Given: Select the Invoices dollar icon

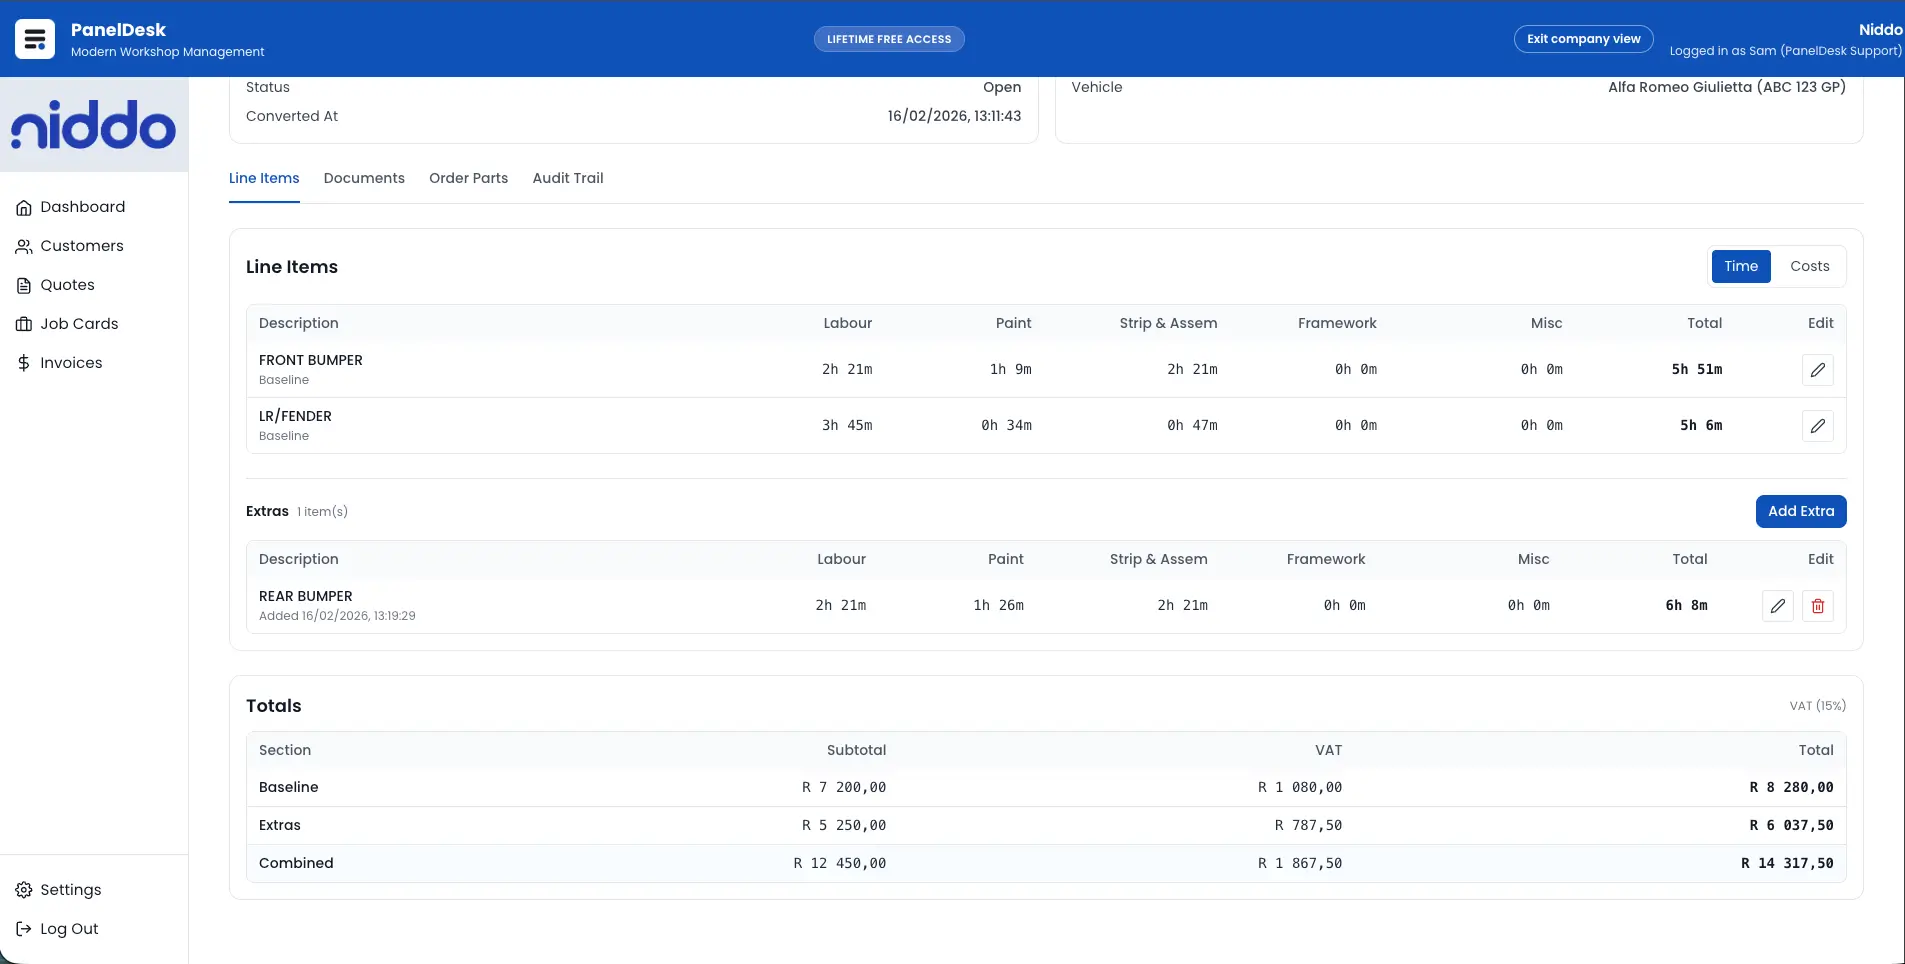Looking at the screenshot, I should pos(24,363).
